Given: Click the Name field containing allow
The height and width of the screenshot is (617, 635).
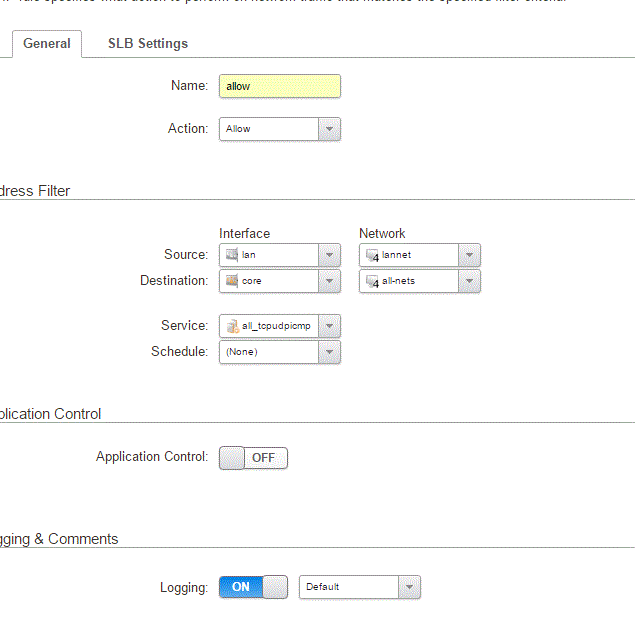Looking at the screenshot, I should (280, 86).
